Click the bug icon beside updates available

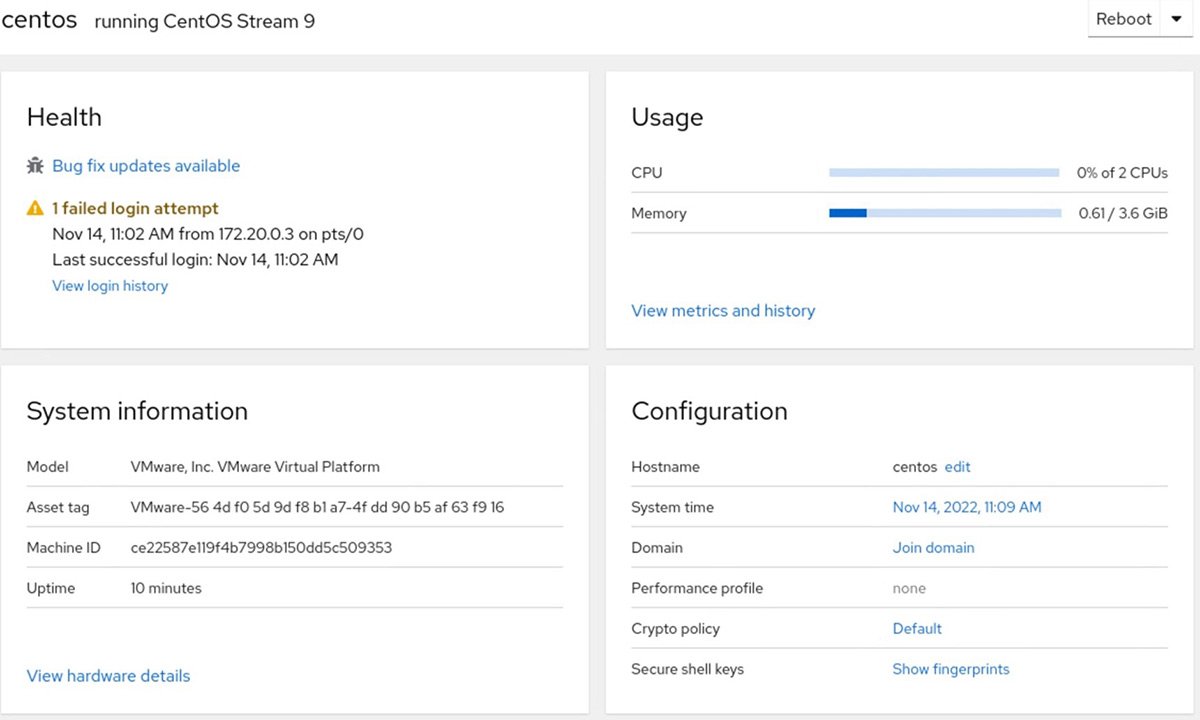(34, 165)
